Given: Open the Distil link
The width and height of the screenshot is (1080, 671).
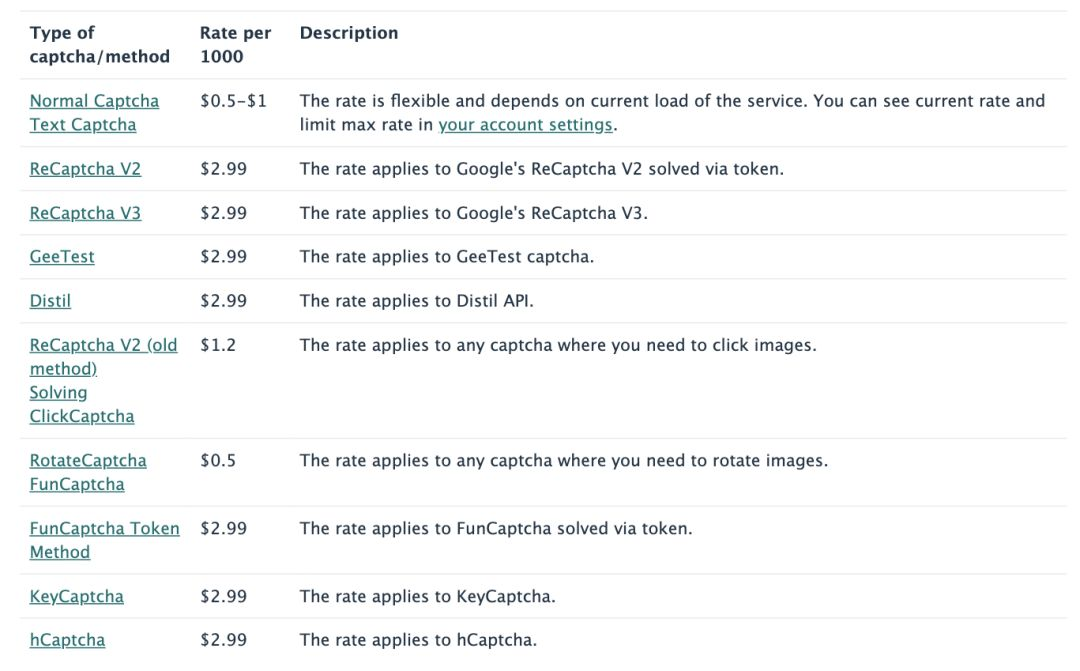Looking at the screenshot, I should coord(50,300).
